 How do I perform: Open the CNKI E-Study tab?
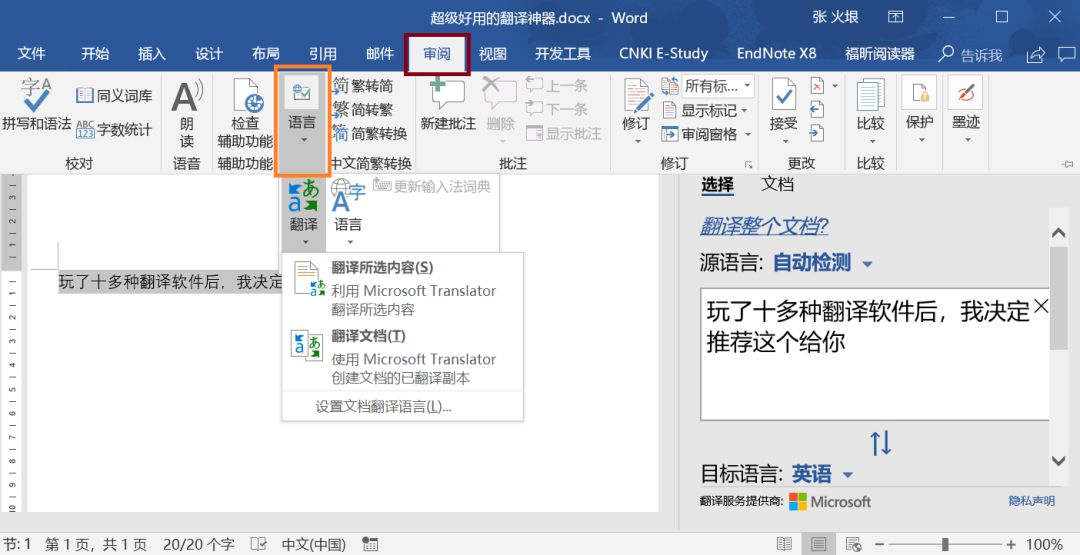click(x=663, y=54)
